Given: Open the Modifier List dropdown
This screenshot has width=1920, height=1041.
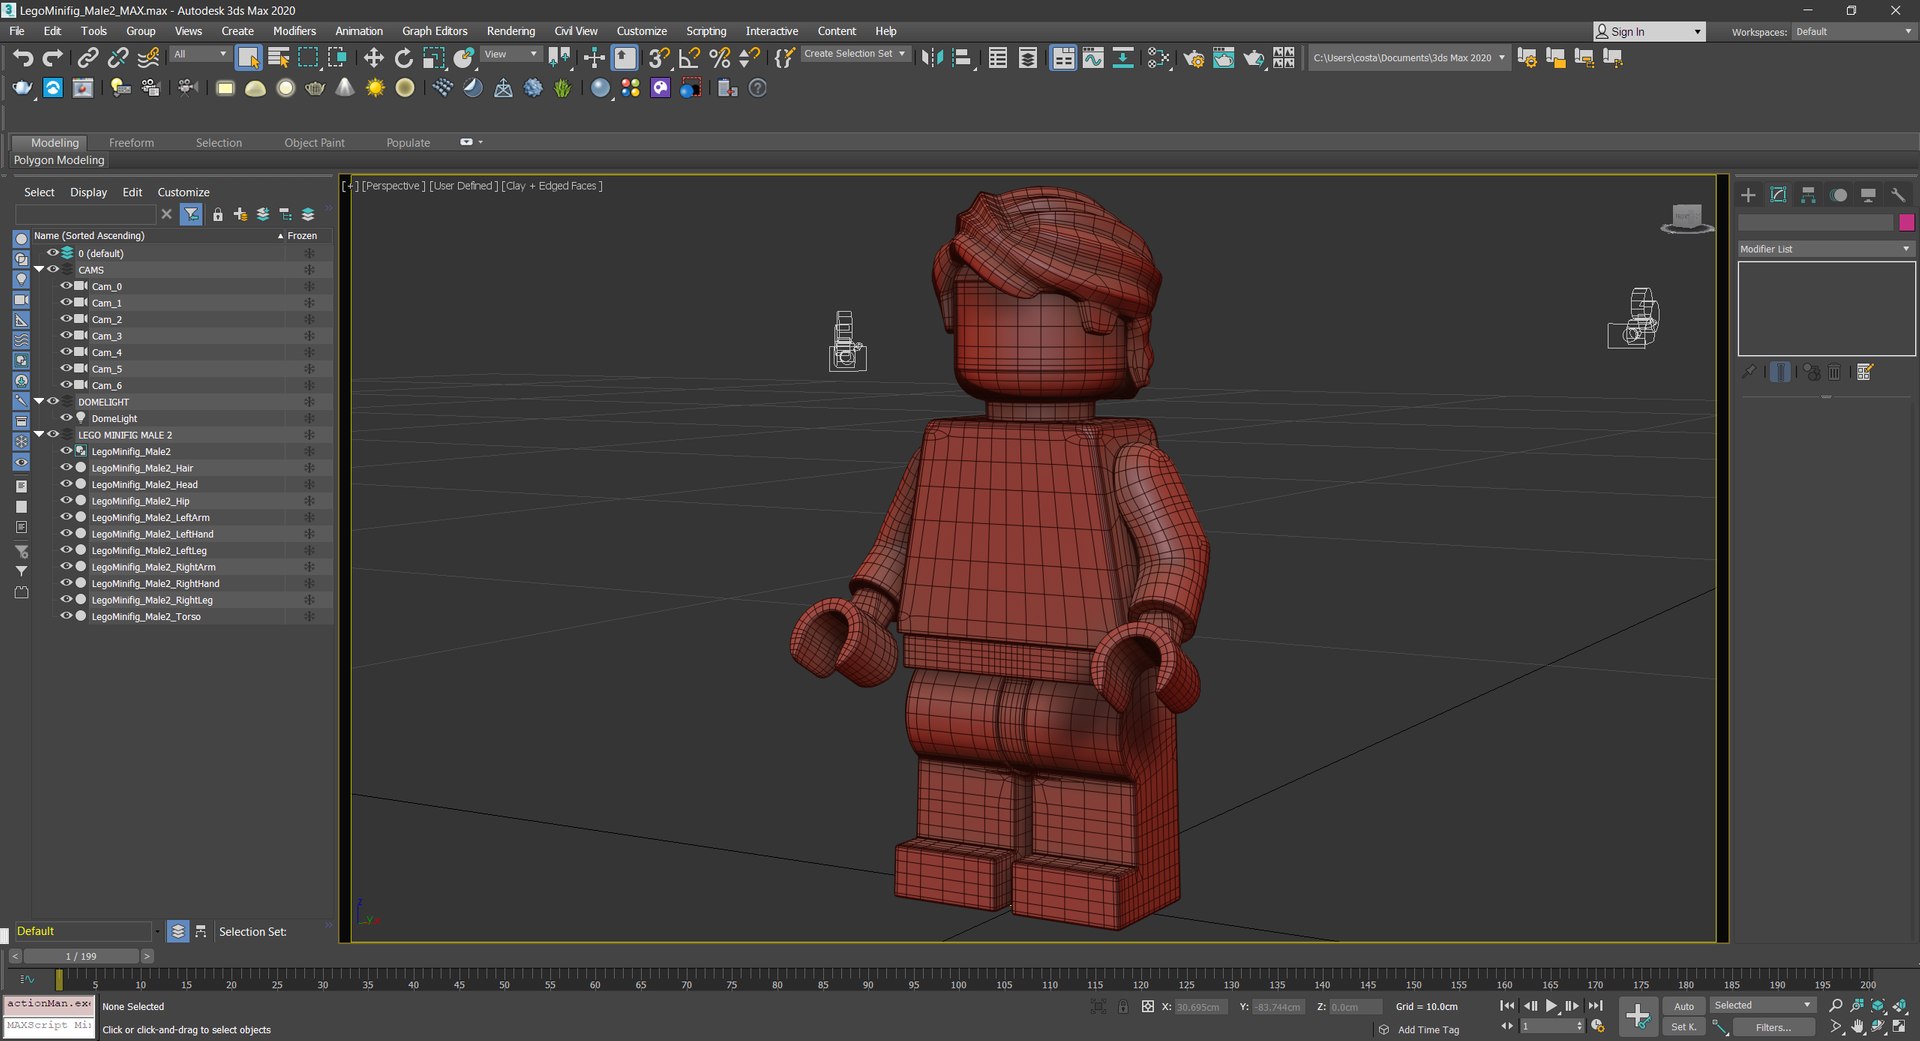Looking at the screenshot, I should (x=1825, y=249).
